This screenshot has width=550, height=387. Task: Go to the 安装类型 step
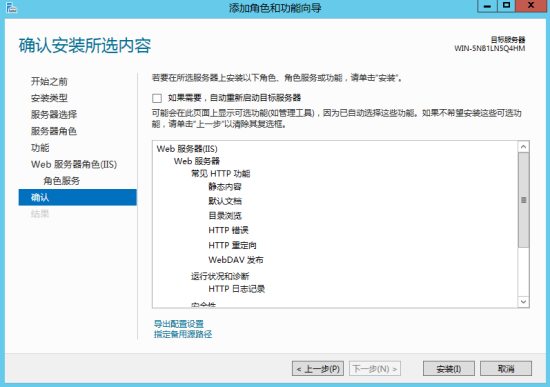point(49,98)
